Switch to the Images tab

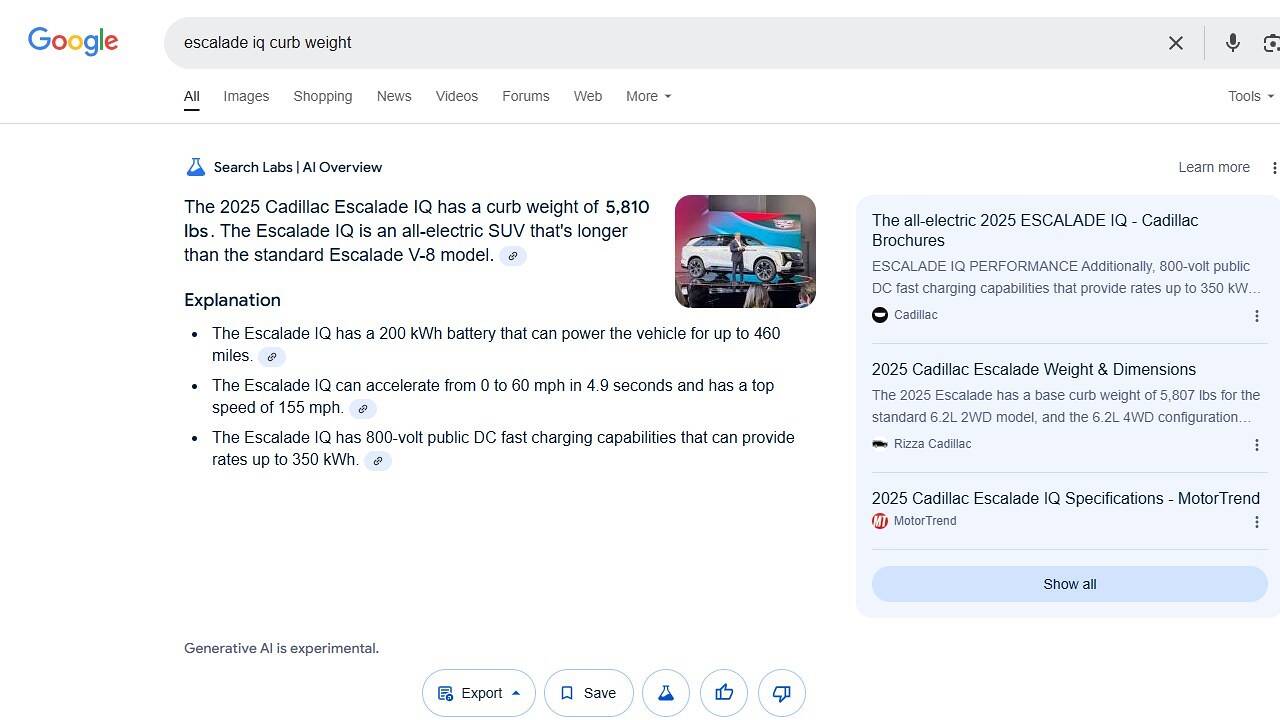coord(246,96)
